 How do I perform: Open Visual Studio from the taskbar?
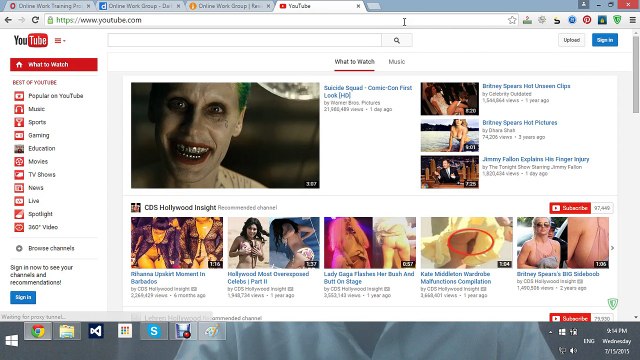96,331
